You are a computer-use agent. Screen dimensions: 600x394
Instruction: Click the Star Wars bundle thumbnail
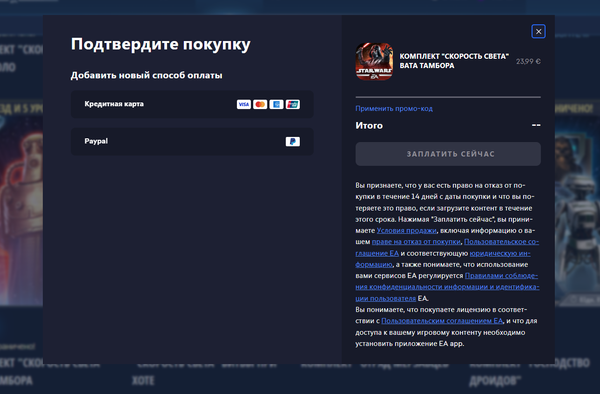pyautogui.click(x=374, y=61)
